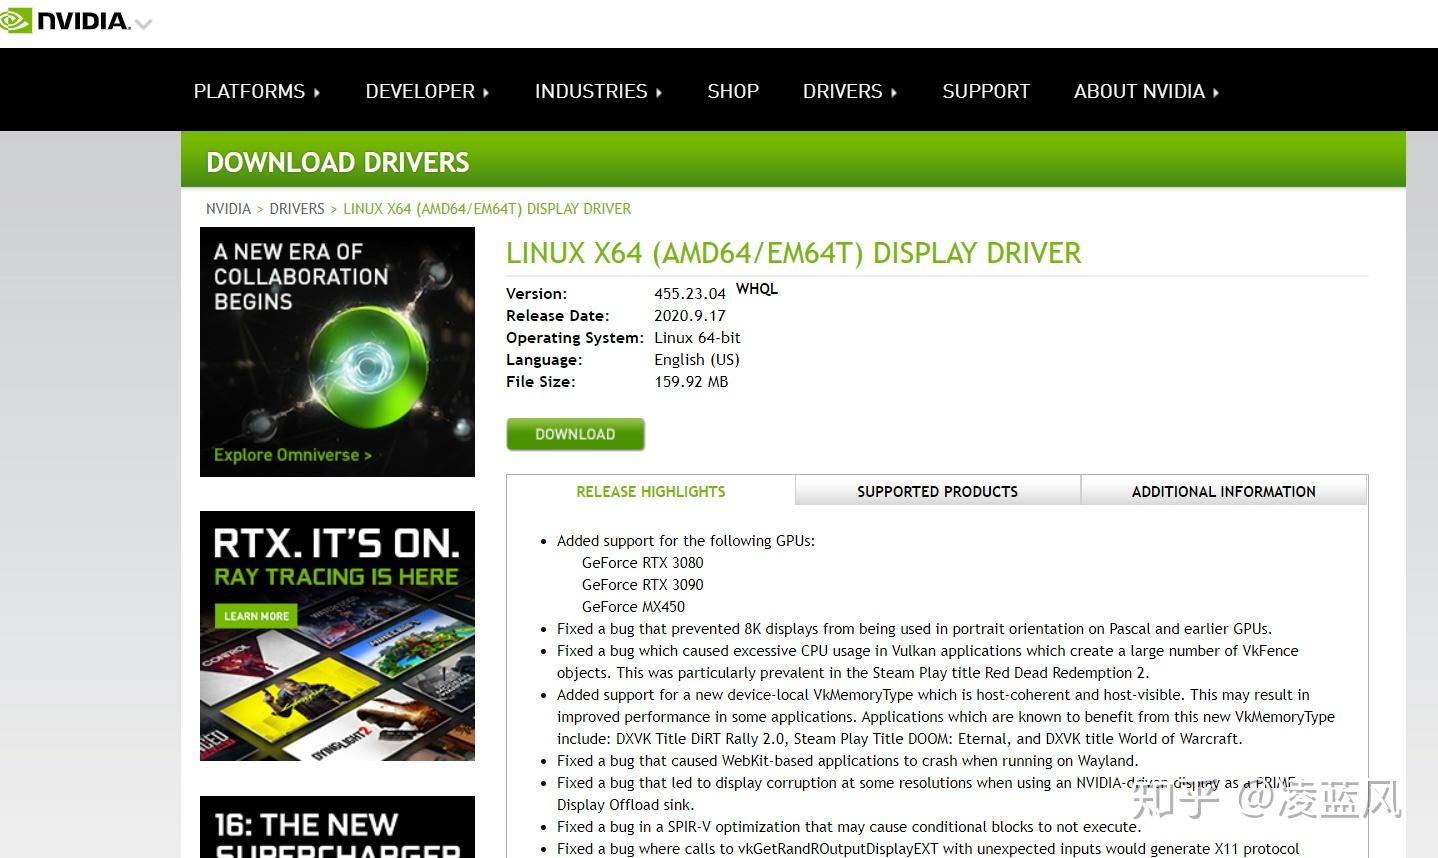
Task: Select the release date 2020.9.17
Action: pos(690,315)
